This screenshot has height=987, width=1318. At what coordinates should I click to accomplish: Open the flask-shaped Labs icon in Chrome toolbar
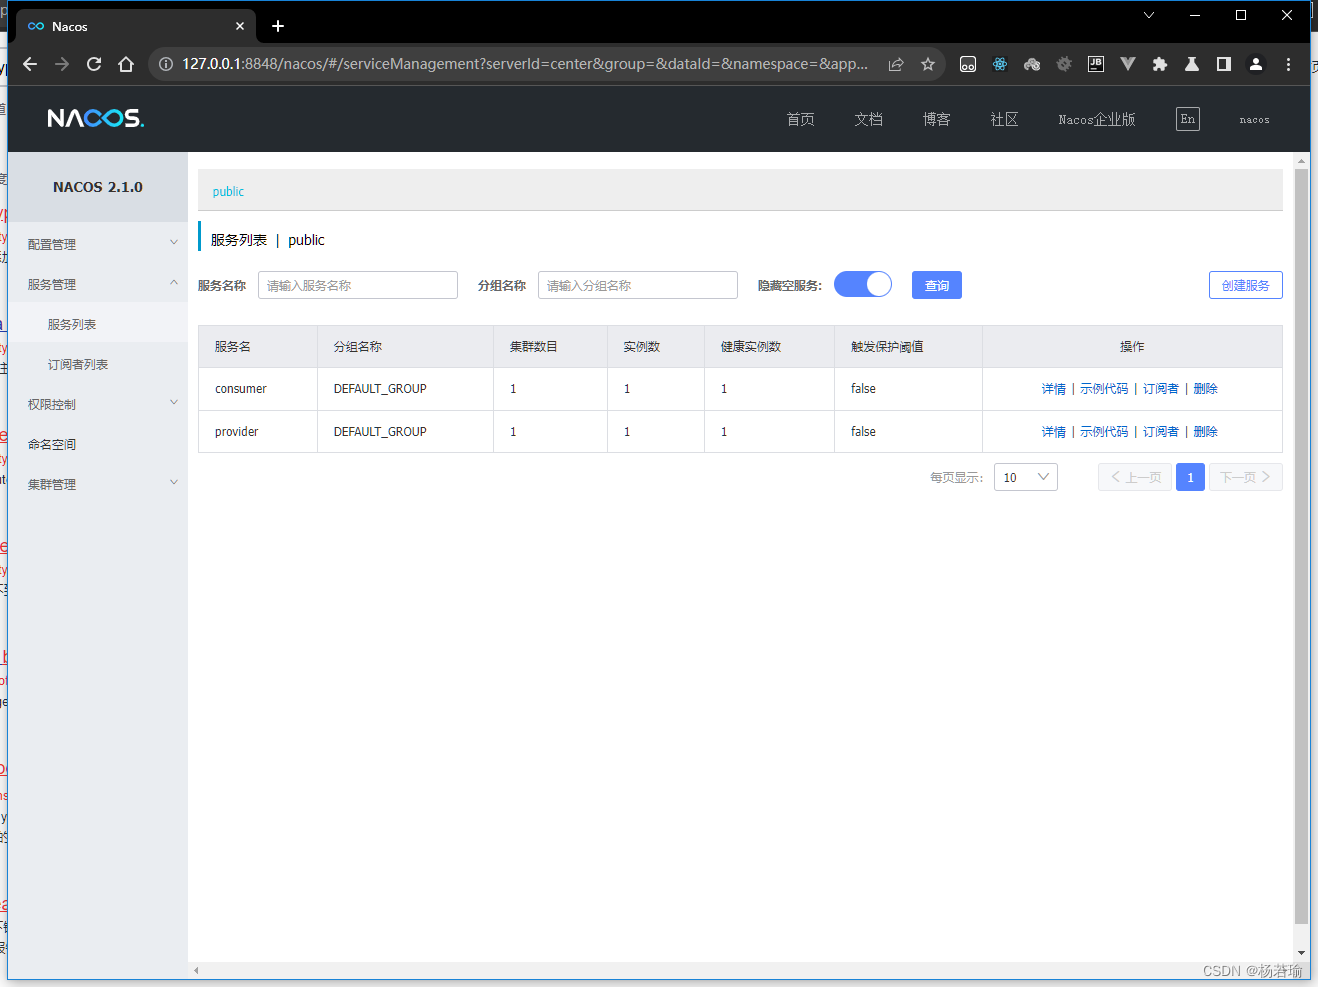[x=1192, y=64]
